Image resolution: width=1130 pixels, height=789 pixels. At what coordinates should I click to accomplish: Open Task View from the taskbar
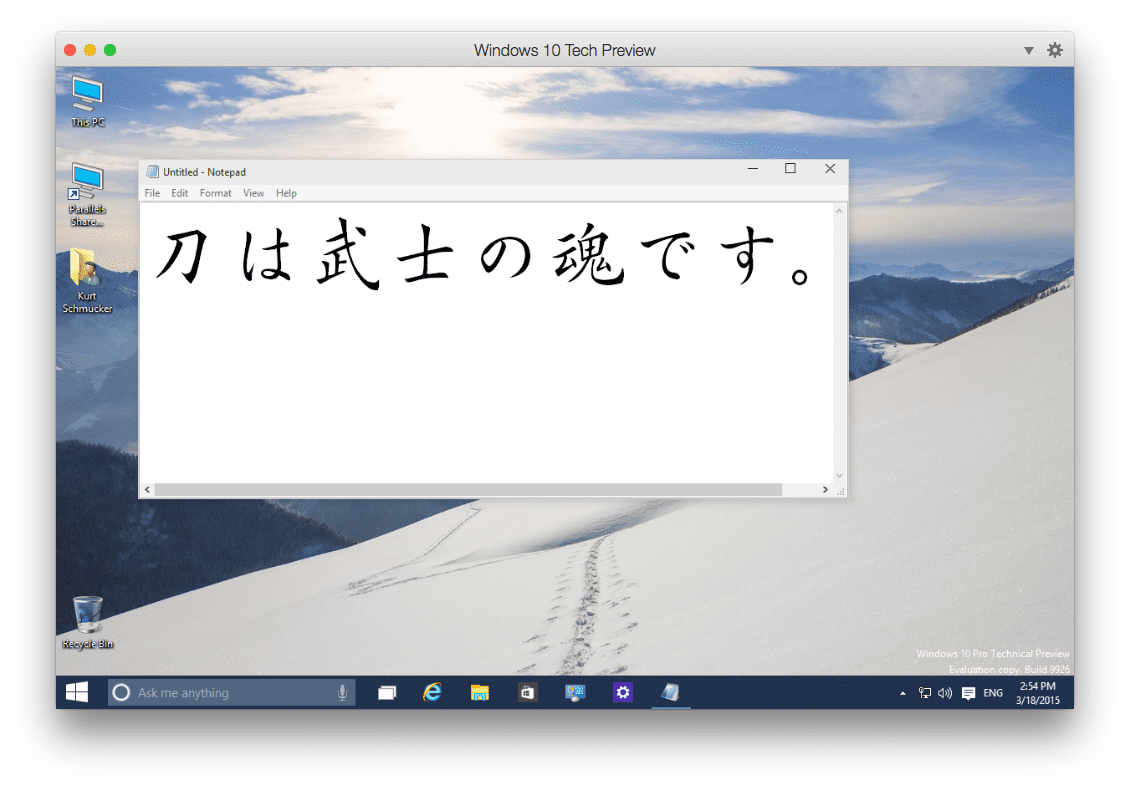tap(387, 692)
